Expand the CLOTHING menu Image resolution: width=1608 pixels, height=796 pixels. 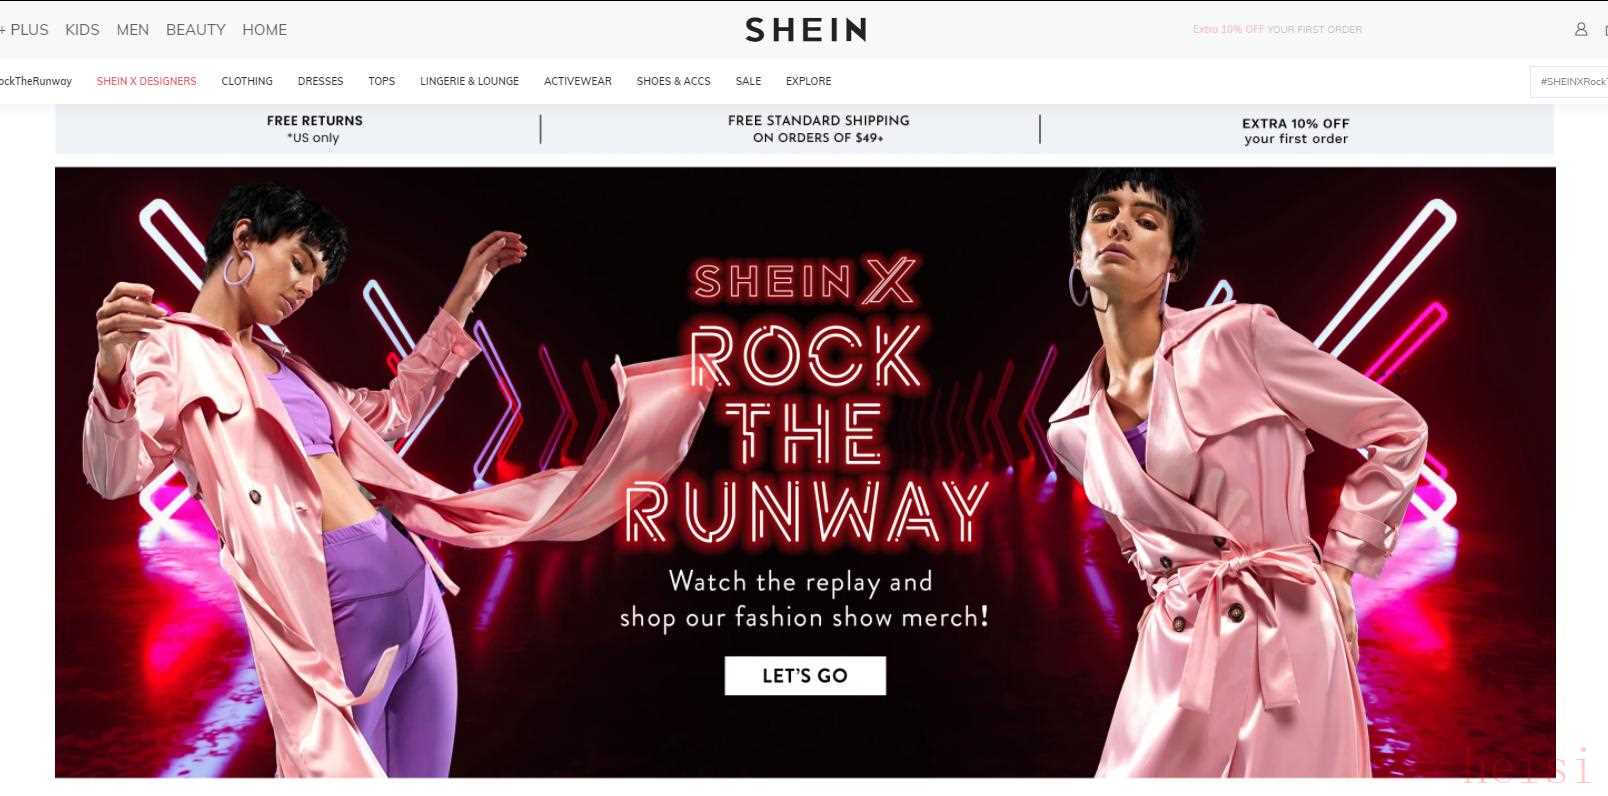(247, 81)
